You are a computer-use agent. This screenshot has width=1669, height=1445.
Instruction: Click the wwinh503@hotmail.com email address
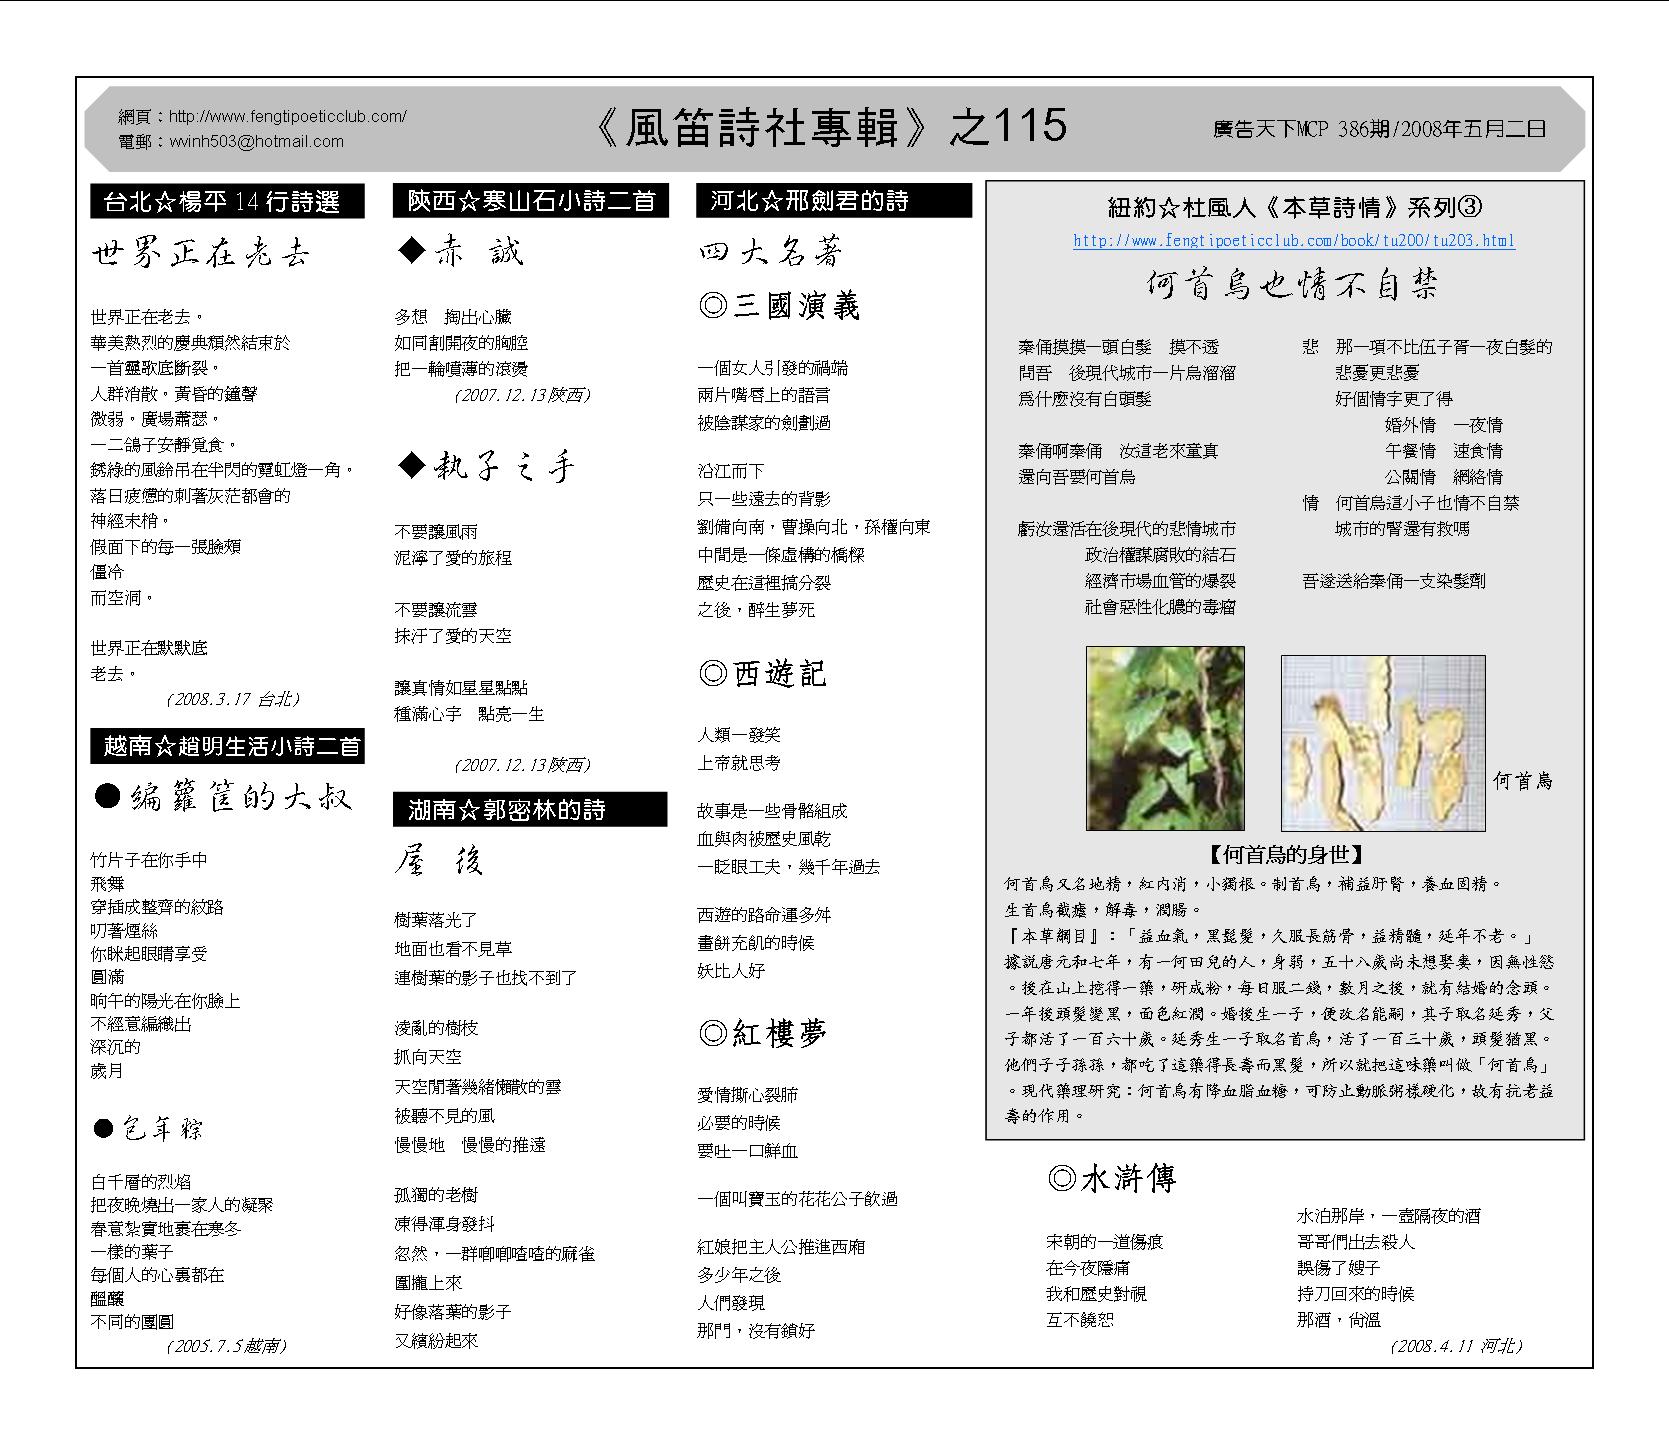256,142
